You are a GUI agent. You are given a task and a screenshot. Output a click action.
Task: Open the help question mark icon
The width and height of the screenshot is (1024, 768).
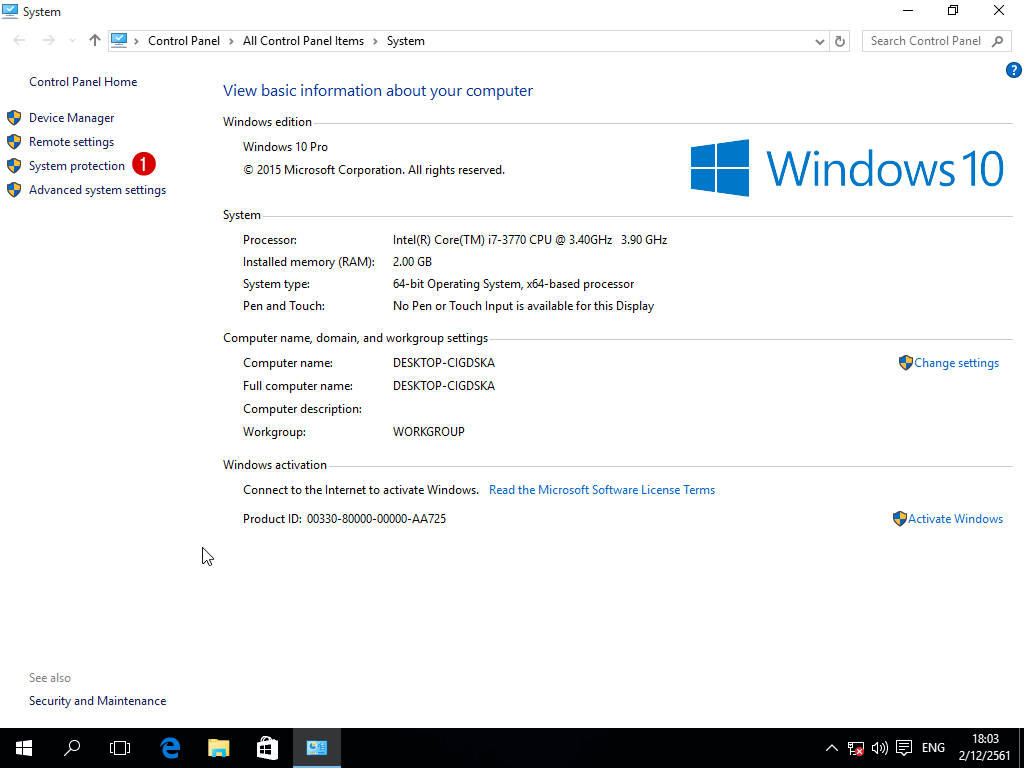click(x=1014, y=70)
